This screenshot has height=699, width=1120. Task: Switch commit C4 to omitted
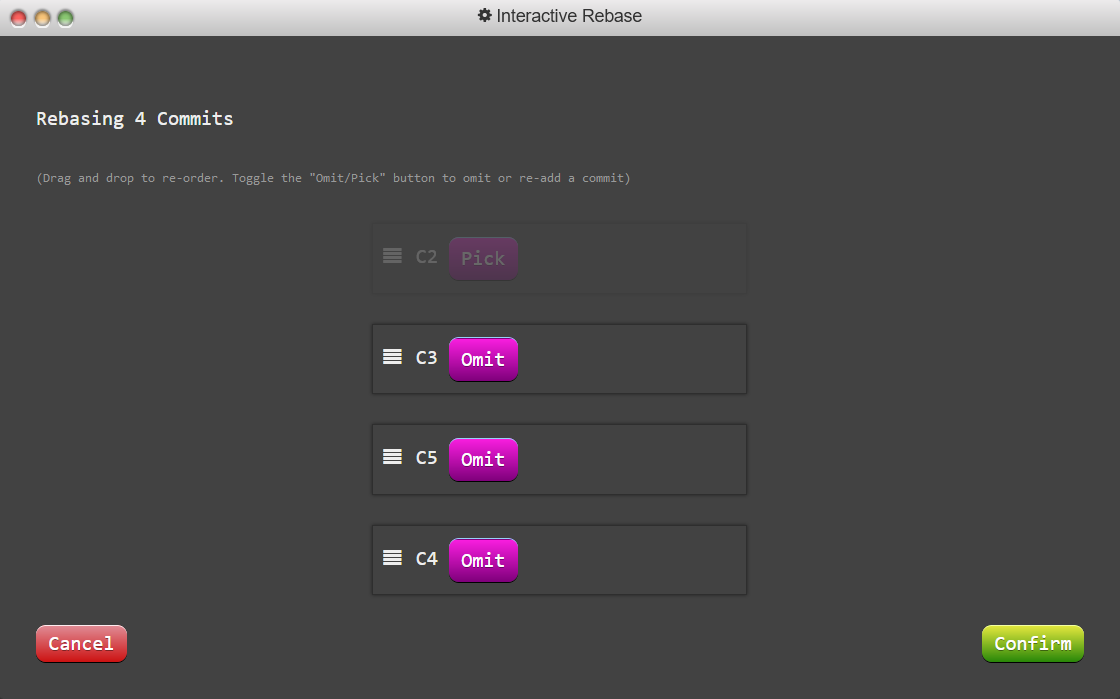[483, 560]
